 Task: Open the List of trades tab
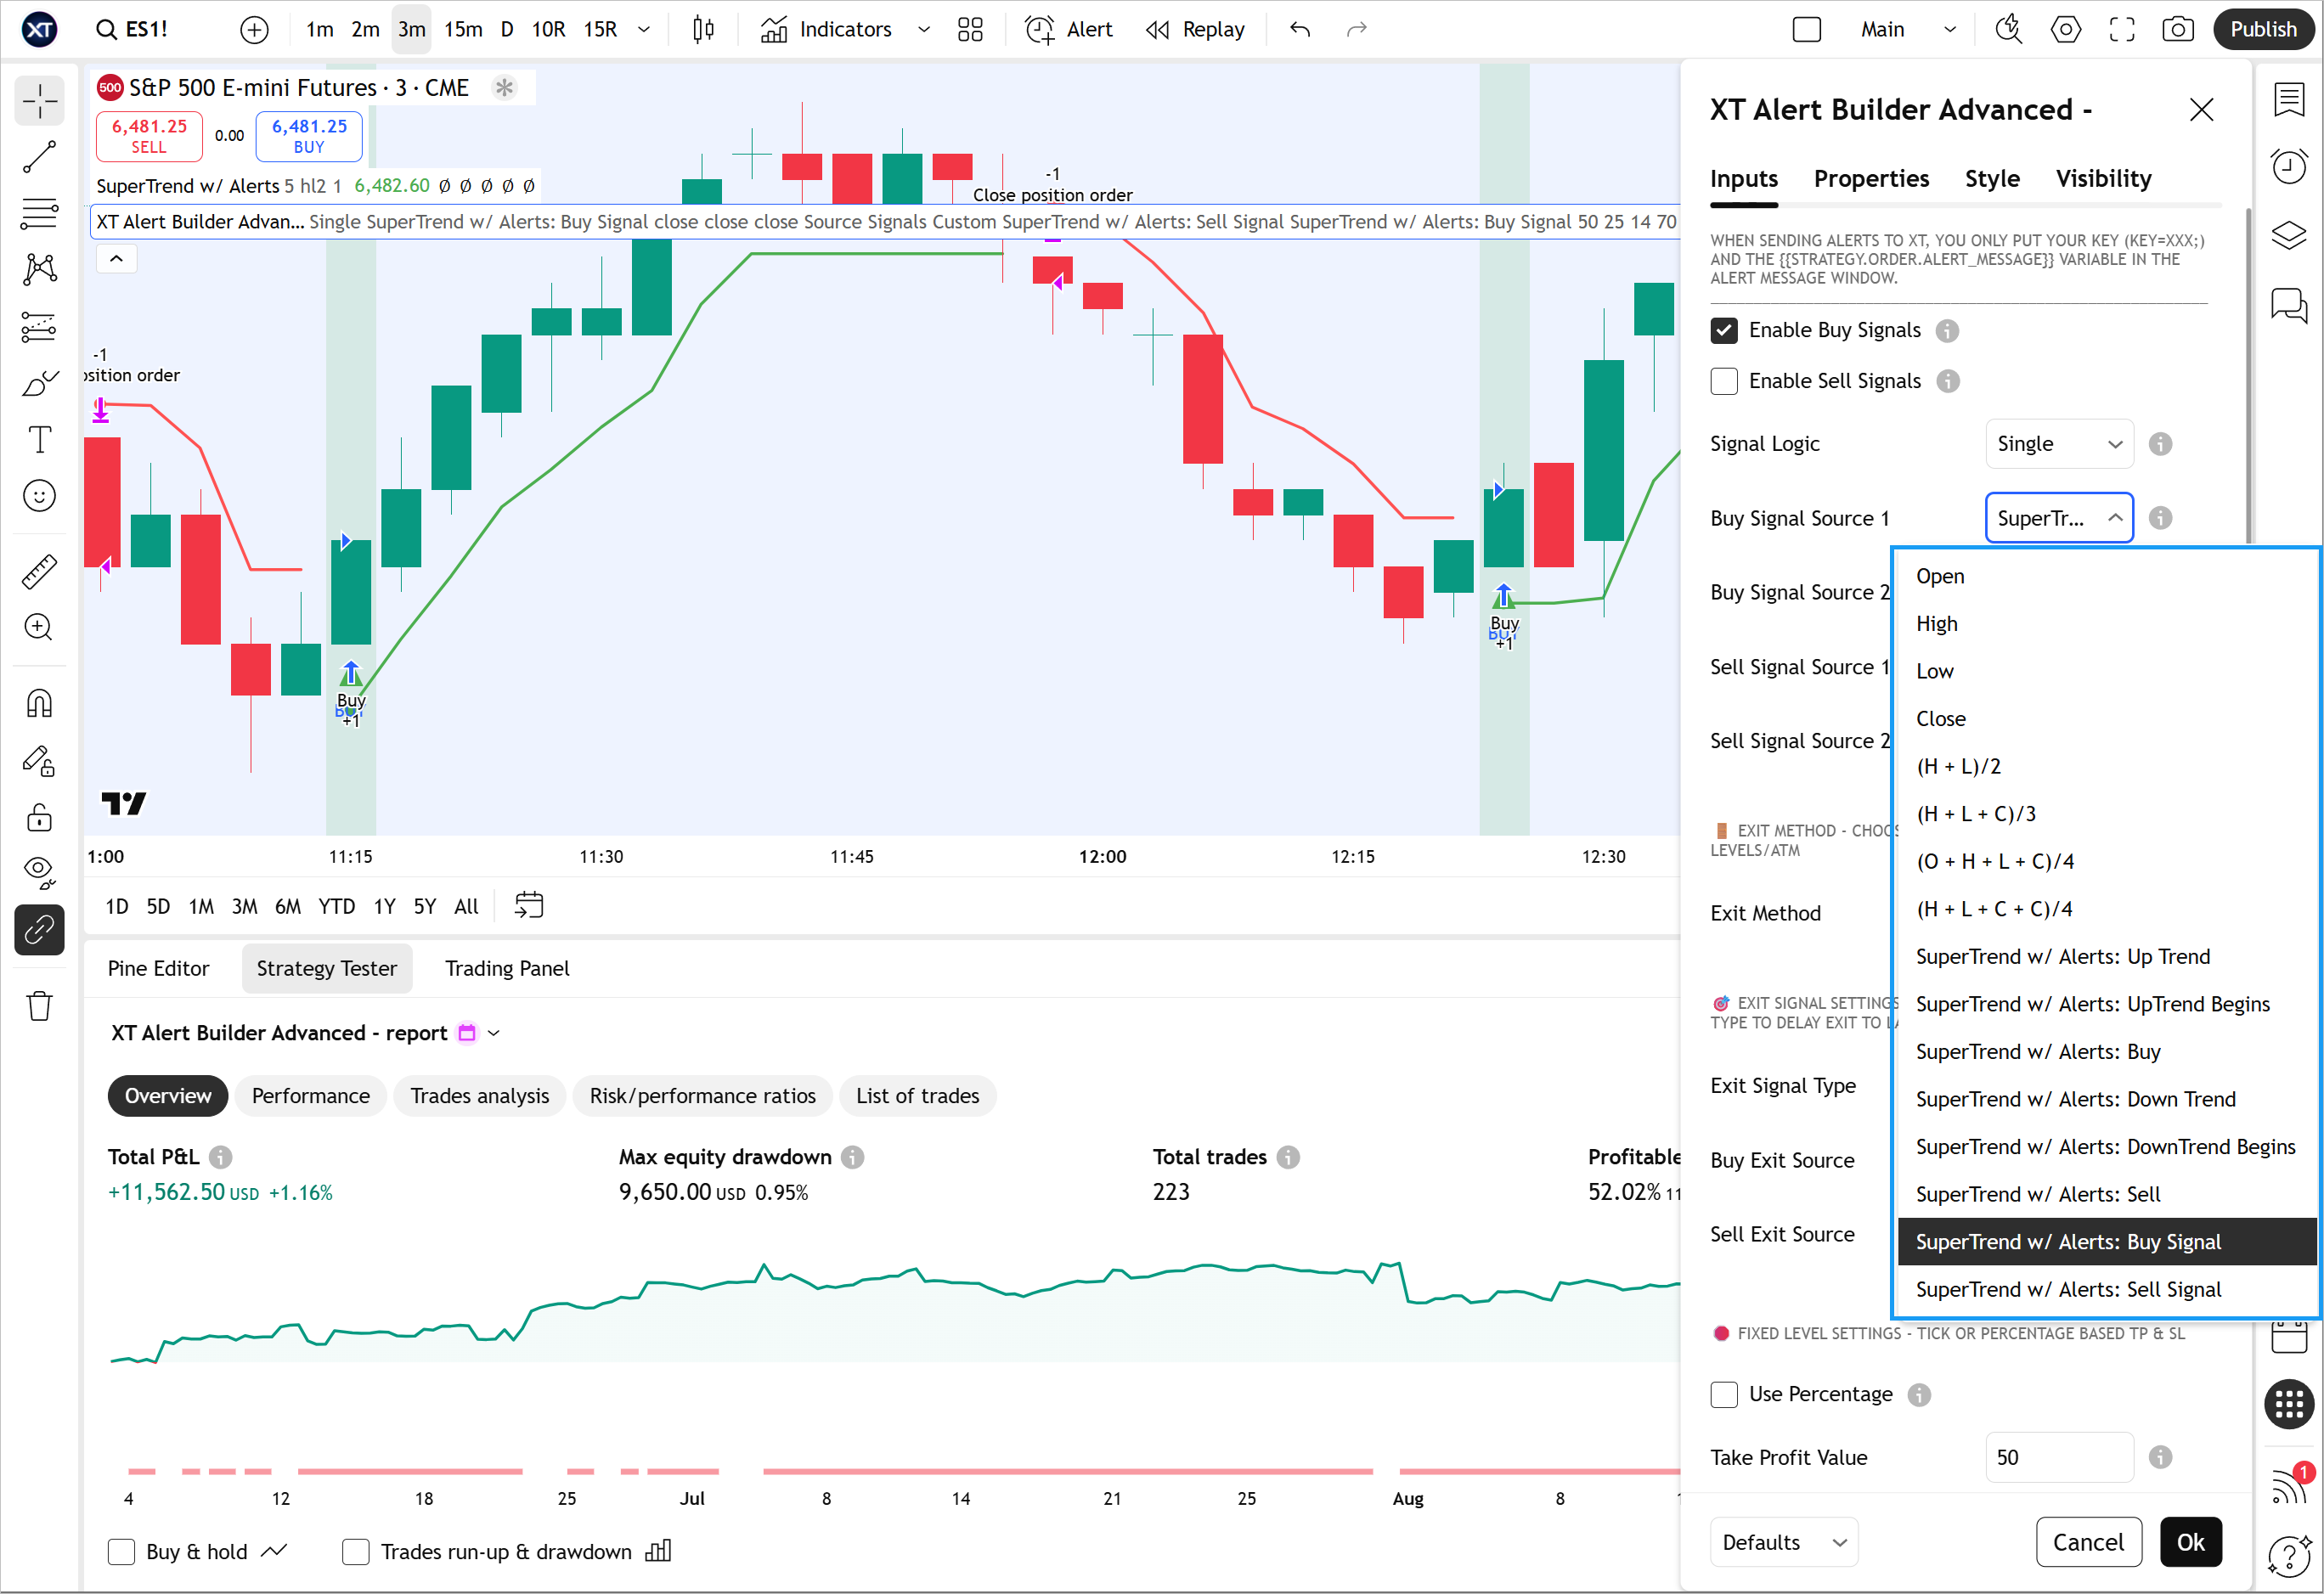pos(917,1096)
